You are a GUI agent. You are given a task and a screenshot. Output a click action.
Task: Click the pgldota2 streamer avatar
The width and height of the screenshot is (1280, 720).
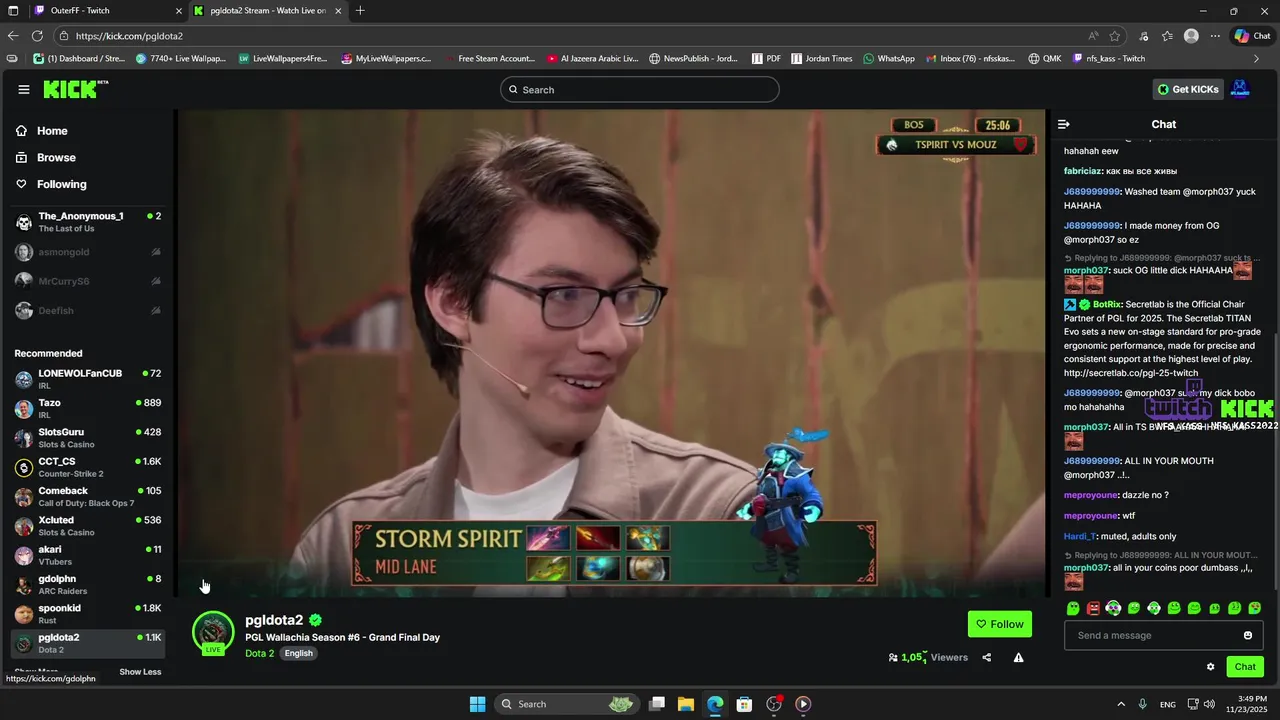click(213, 633)
